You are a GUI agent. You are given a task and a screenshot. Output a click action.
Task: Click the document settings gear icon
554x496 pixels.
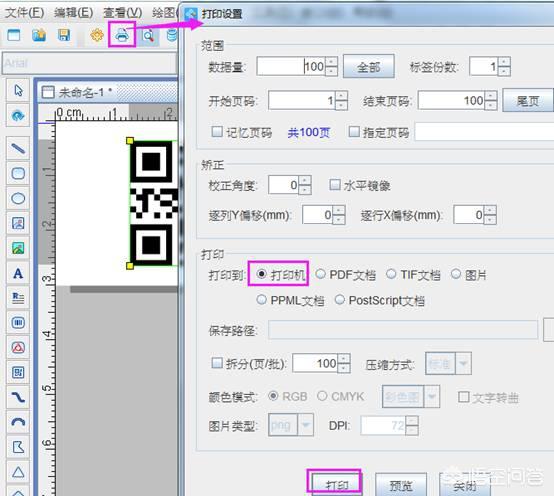pyautogui.click(x=97, y=35)
